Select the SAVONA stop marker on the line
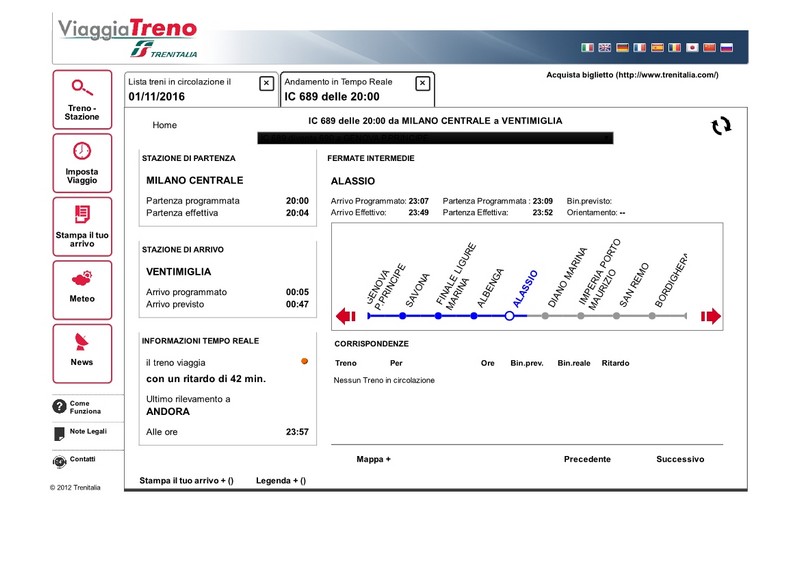The height and width of the screenshot is (565, 800). [403, 316]
